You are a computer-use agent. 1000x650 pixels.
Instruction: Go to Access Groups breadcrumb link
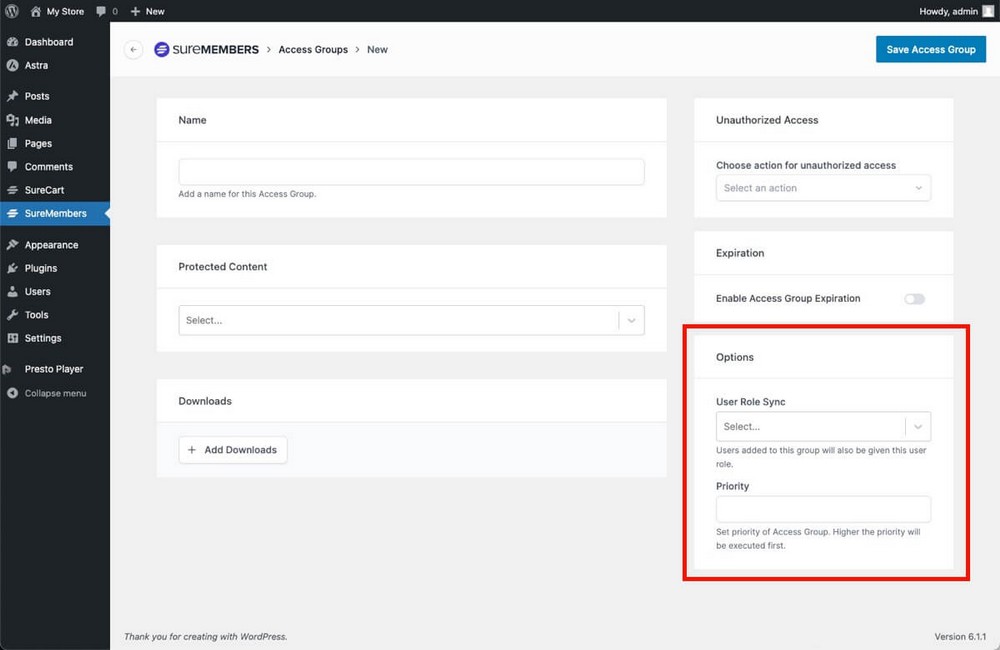313,49
